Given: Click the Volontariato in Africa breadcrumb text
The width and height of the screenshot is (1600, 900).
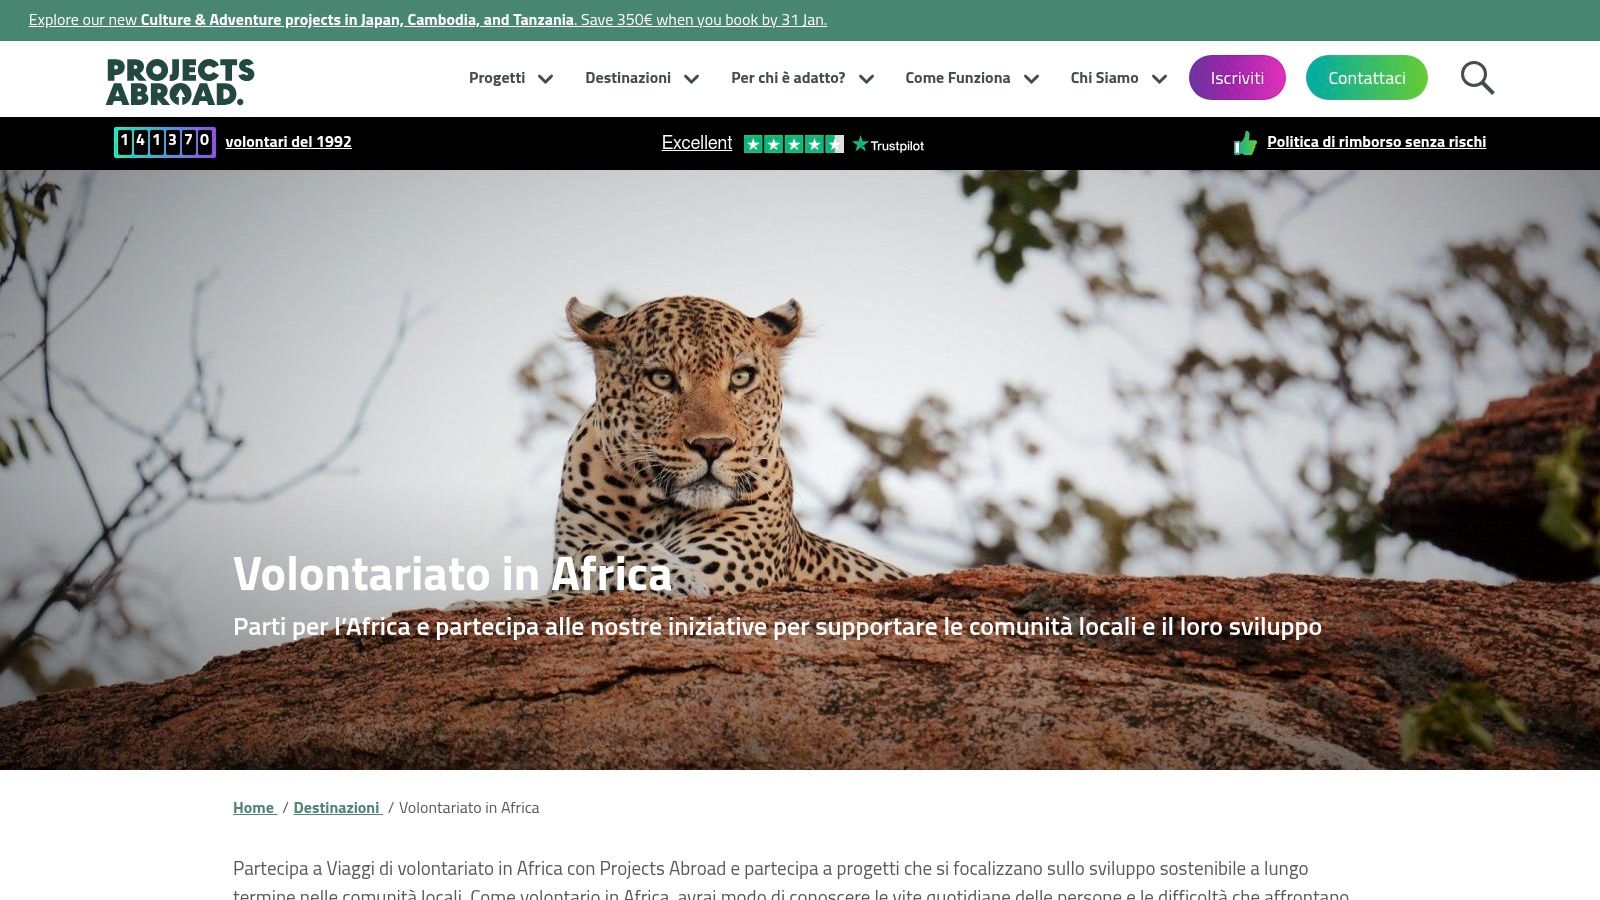Looking at the screenshot, I should point(469,808).
